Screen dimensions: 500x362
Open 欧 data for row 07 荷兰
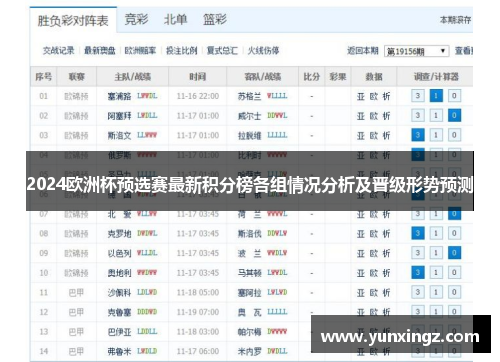[x=374, y=215]
